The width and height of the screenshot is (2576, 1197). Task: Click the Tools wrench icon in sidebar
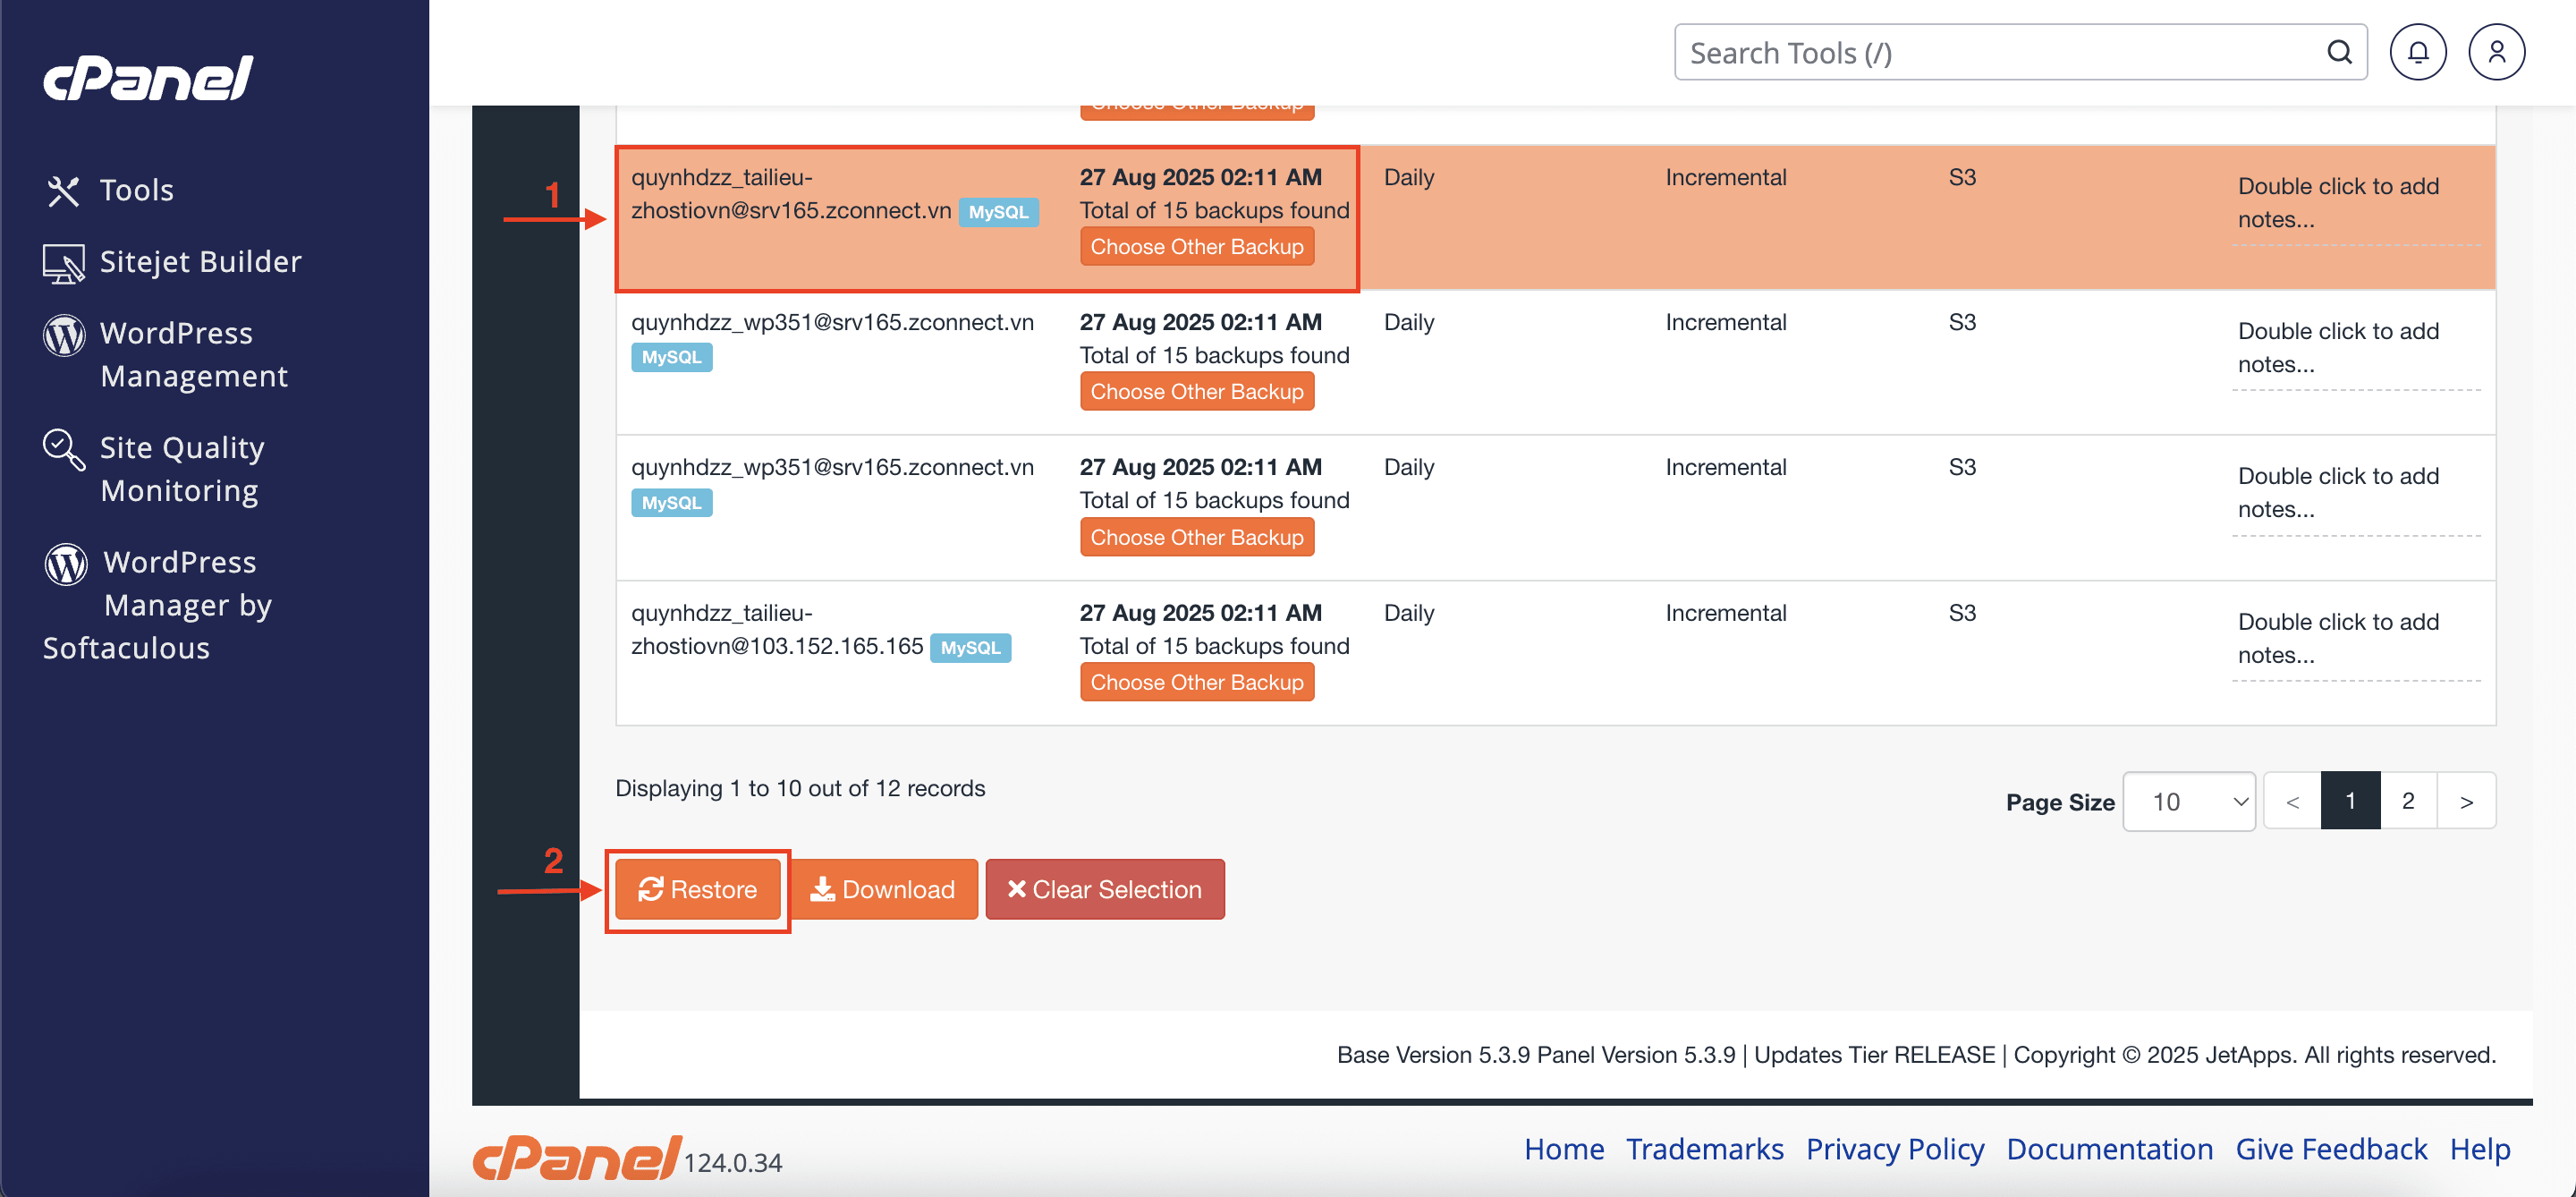pyautogui.click(x=63, y=190)
